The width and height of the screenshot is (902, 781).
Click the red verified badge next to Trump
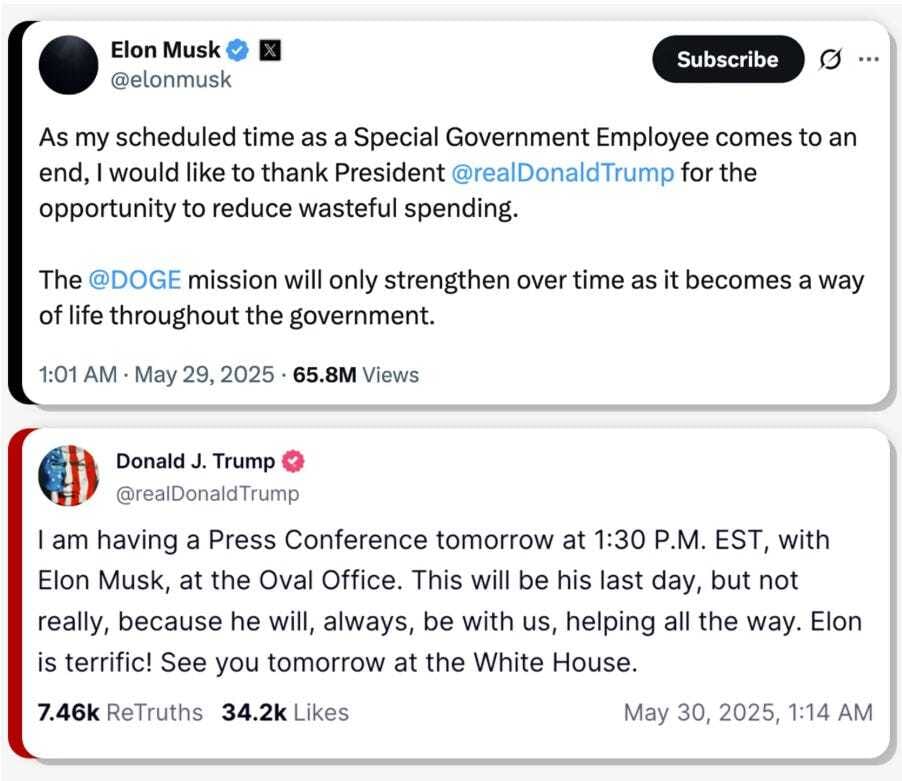coord(295,461)
